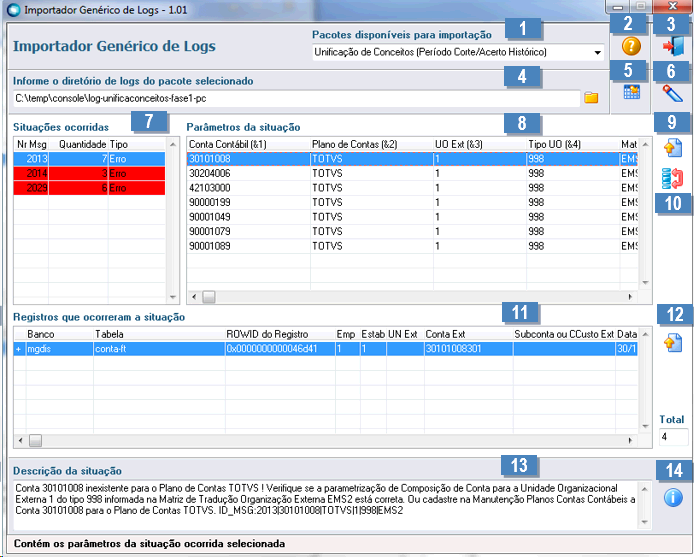Screen dimensions: 694x557
Task: Click the blue grid import icon
Action: [x=632, y=92]
